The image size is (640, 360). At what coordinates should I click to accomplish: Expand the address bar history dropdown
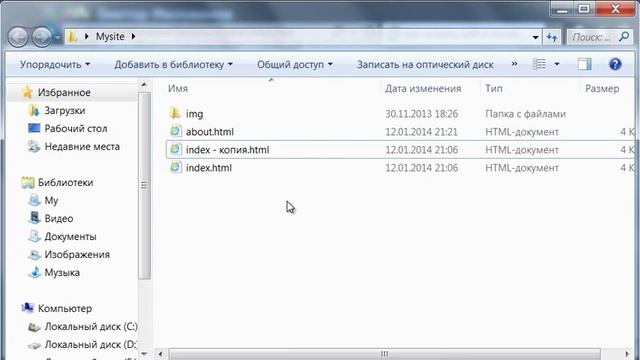535,38
